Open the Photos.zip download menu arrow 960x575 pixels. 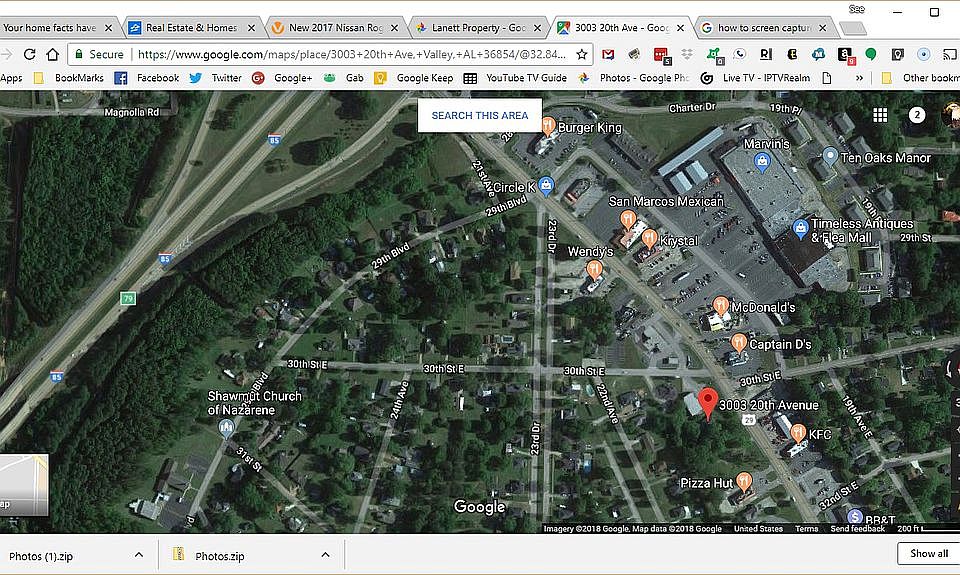coord(325,555)
